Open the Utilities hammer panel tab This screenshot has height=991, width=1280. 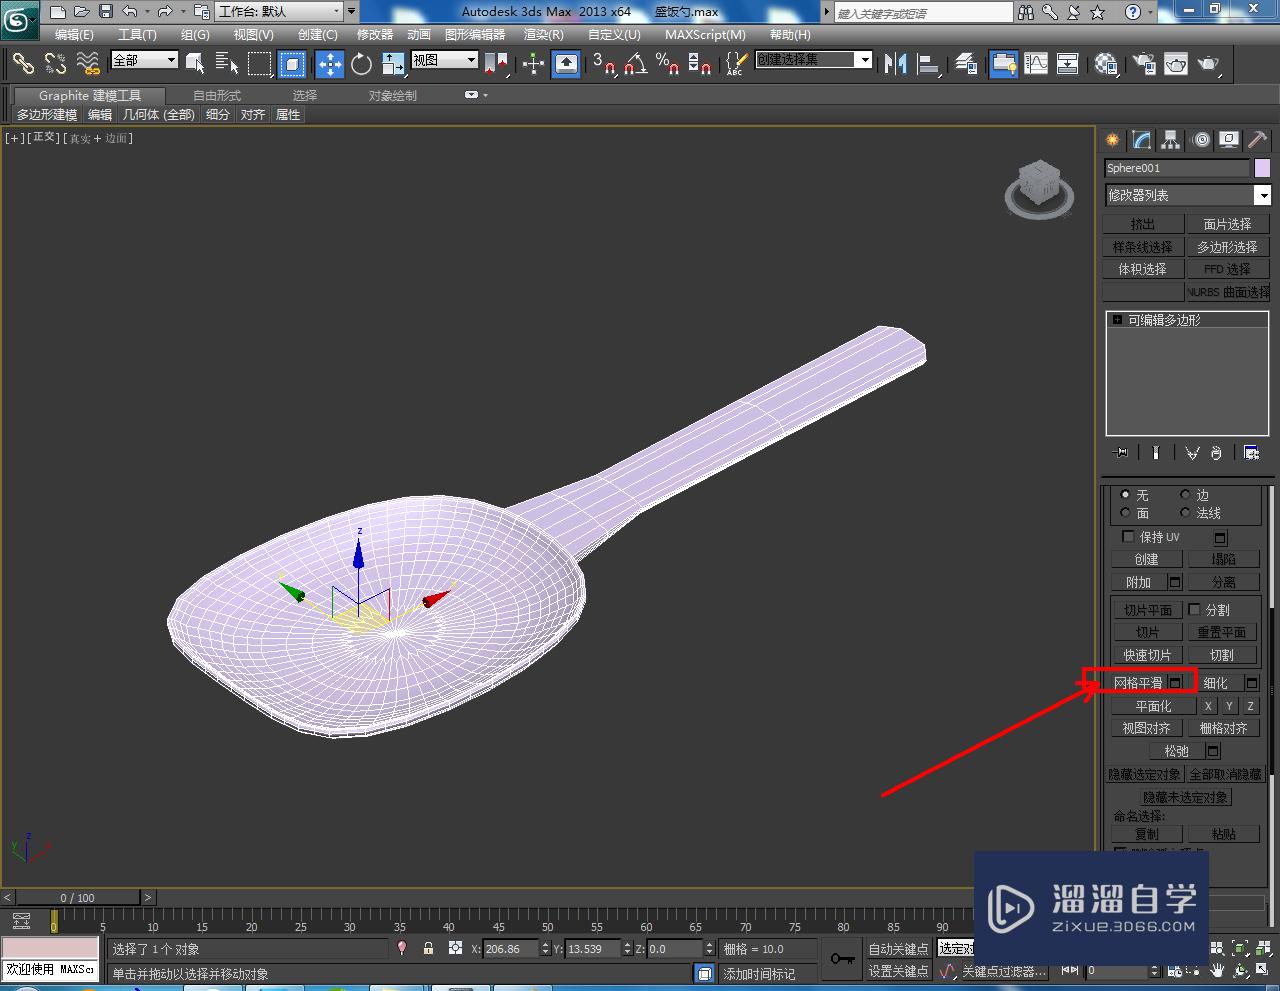click(1257, 140)
